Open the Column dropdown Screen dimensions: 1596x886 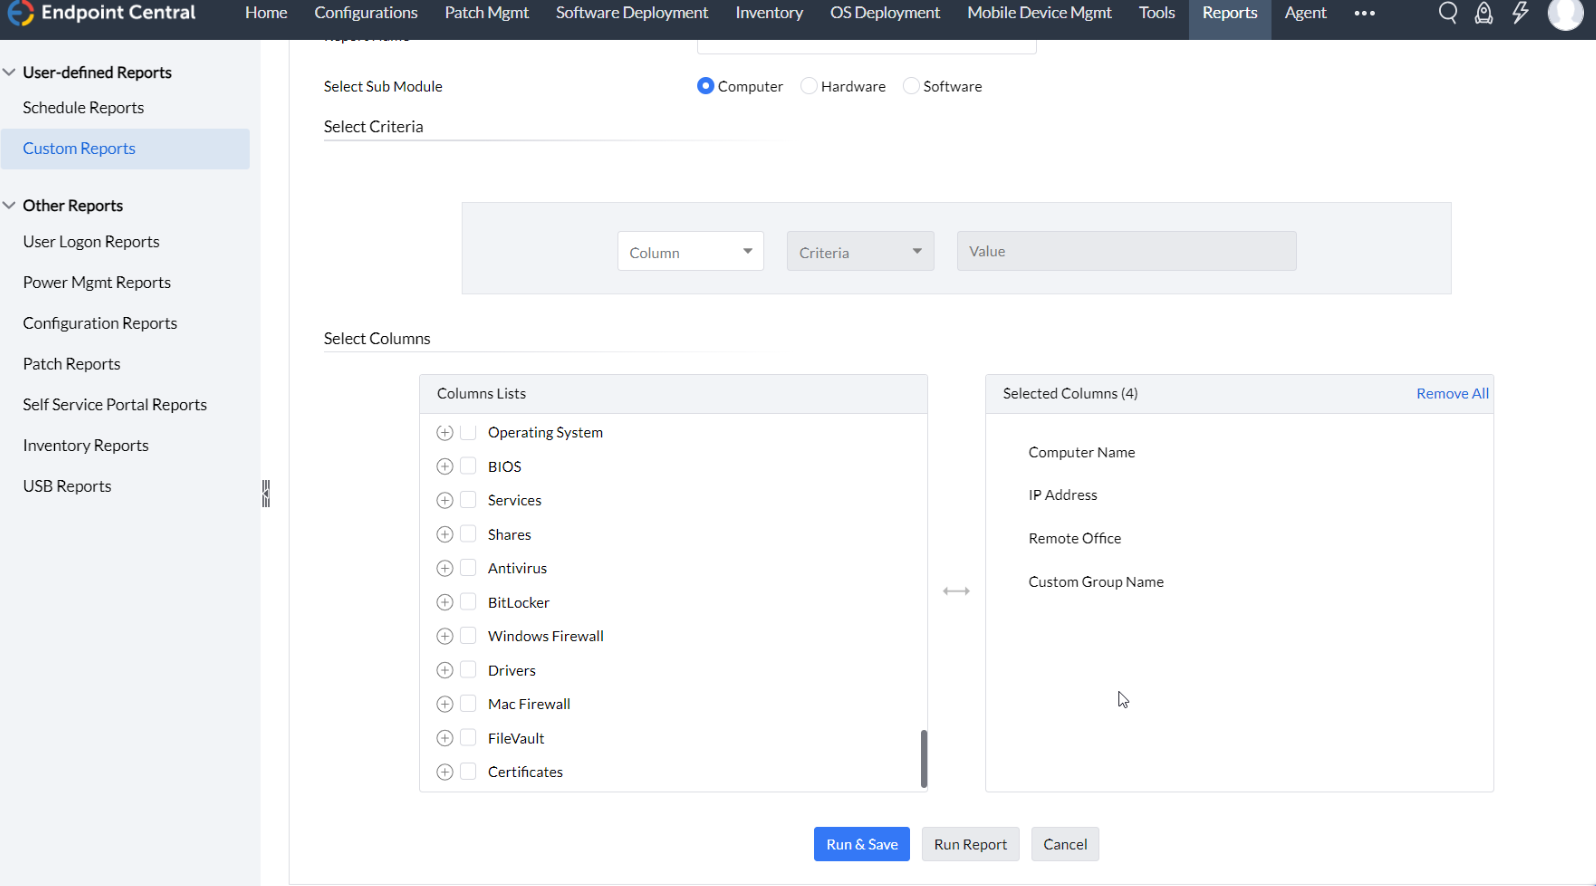pos(691,251)
